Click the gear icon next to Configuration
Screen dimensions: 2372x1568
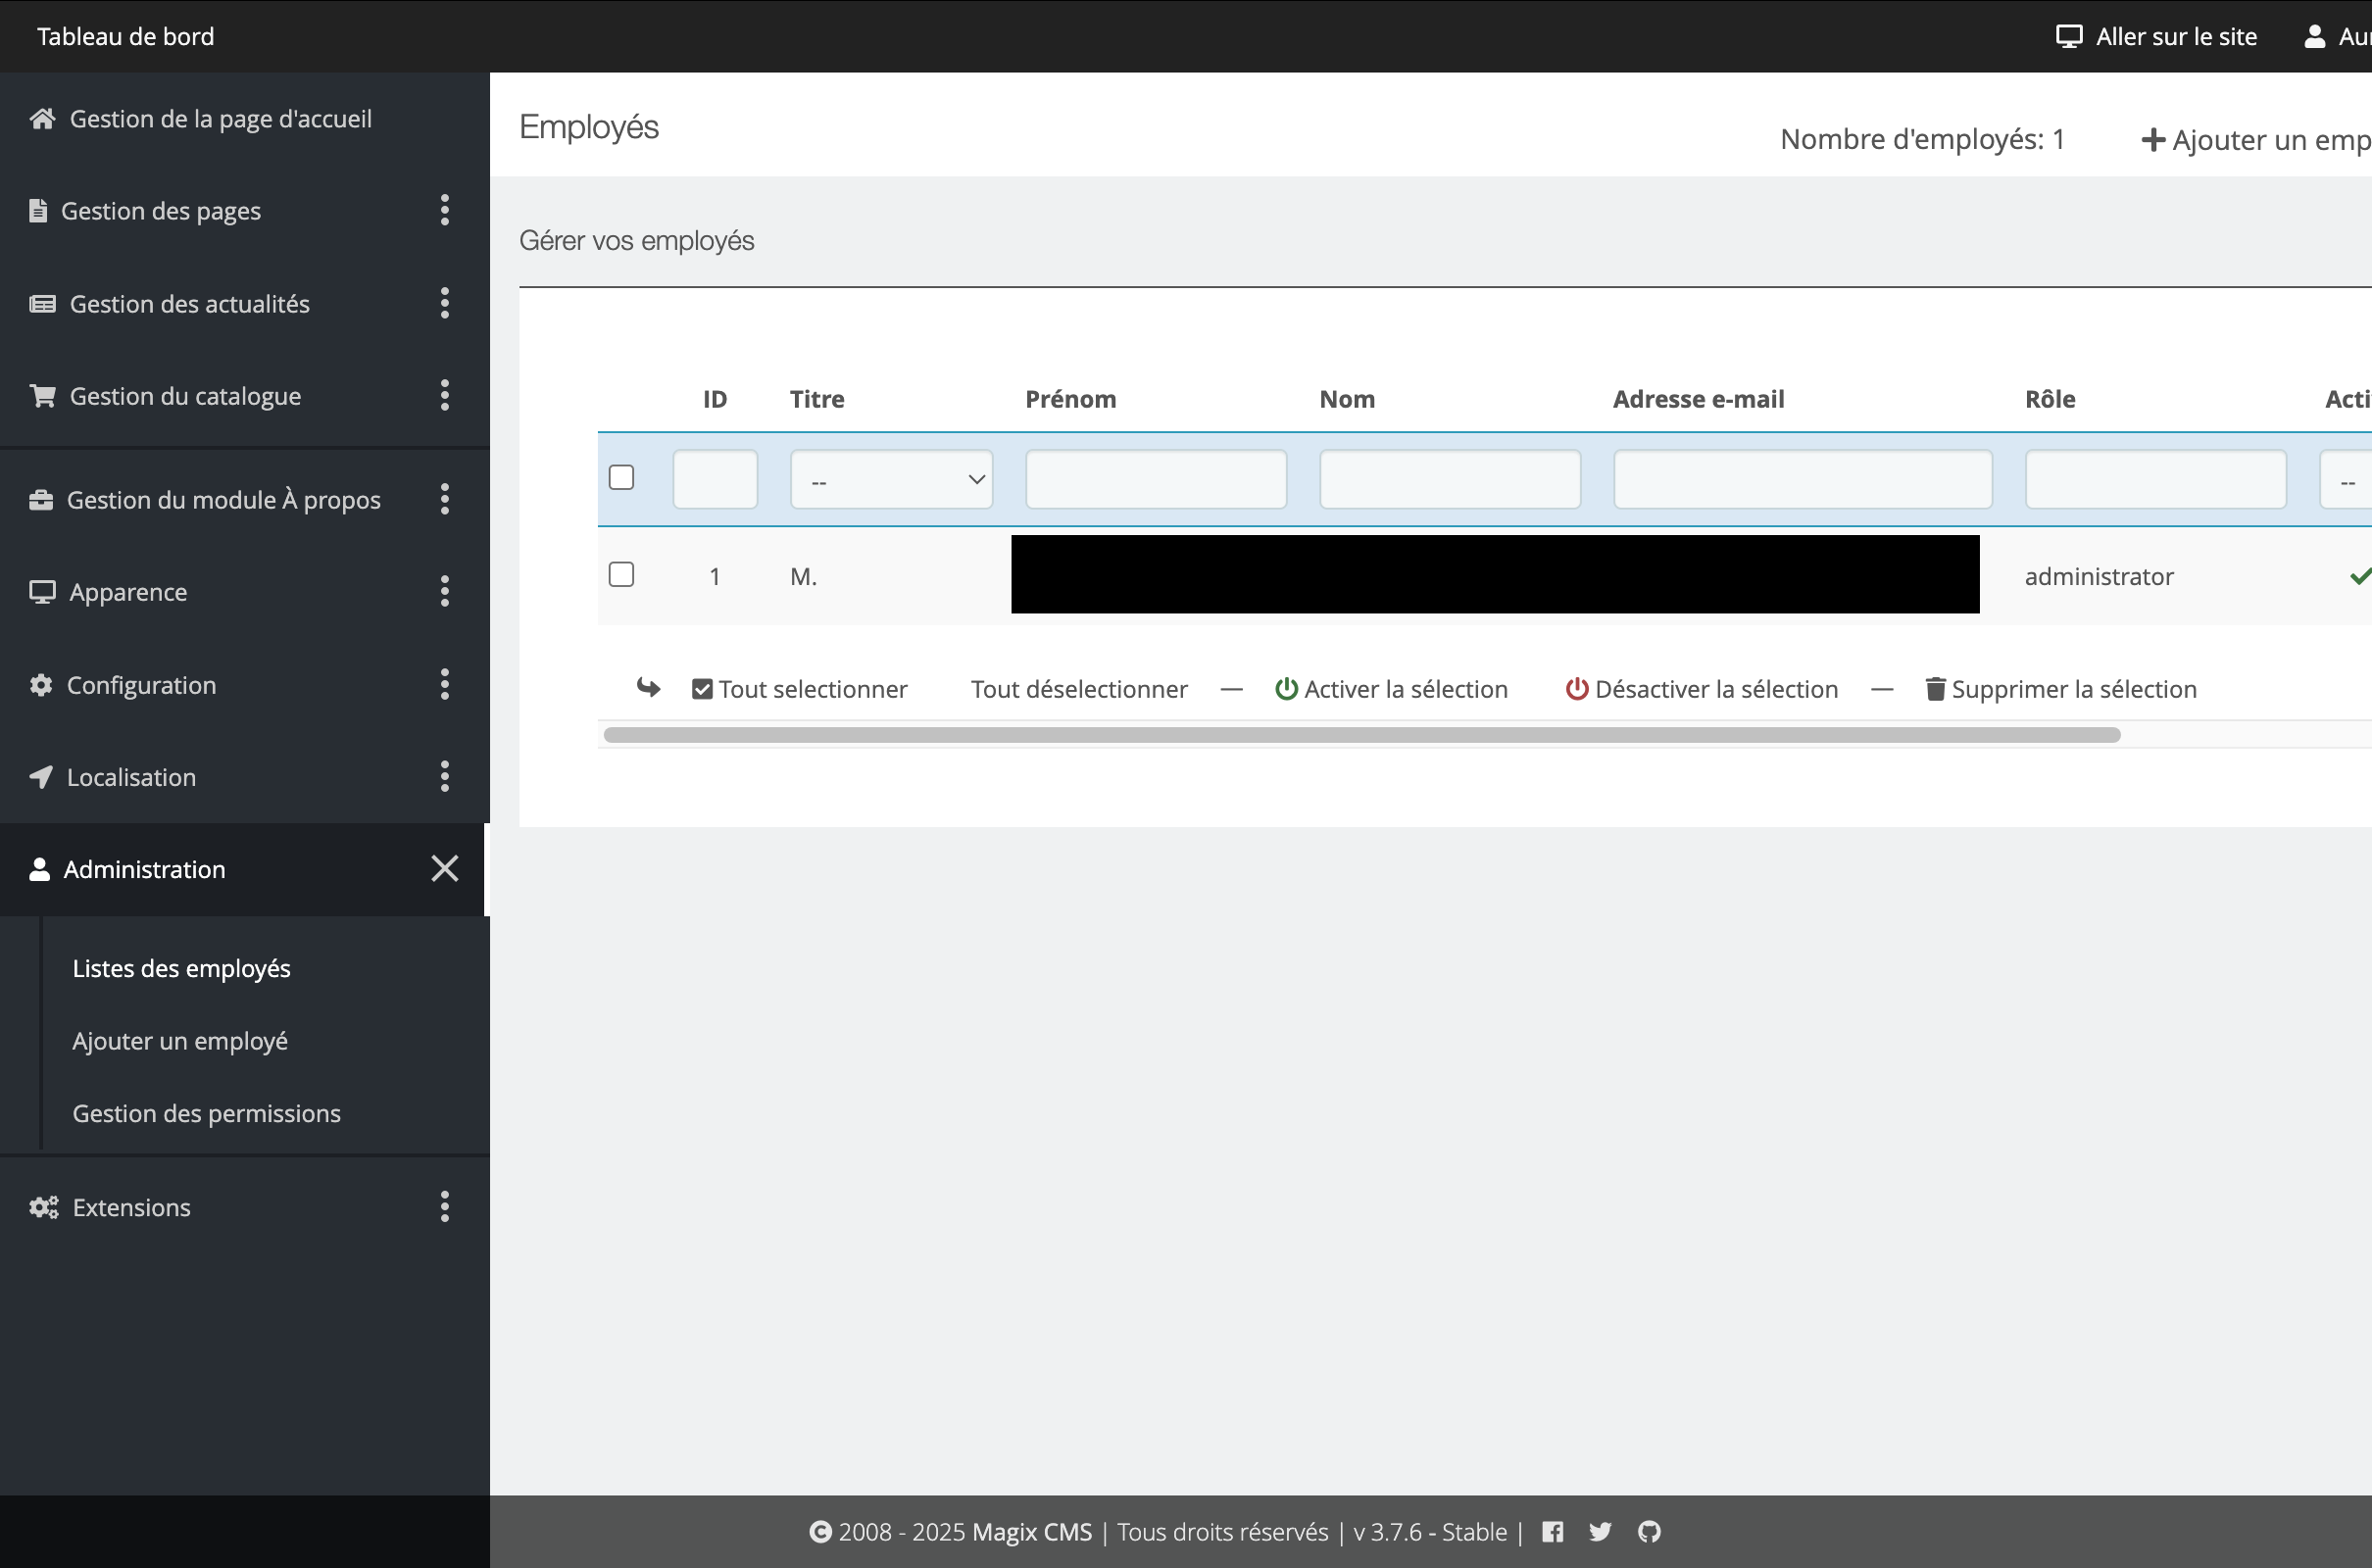point(41,685)
